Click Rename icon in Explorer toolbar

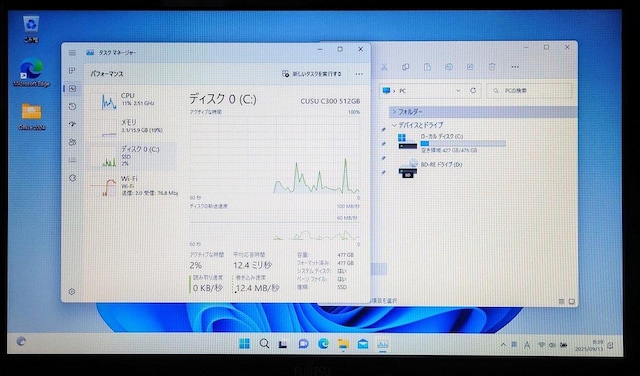[449, 67]
